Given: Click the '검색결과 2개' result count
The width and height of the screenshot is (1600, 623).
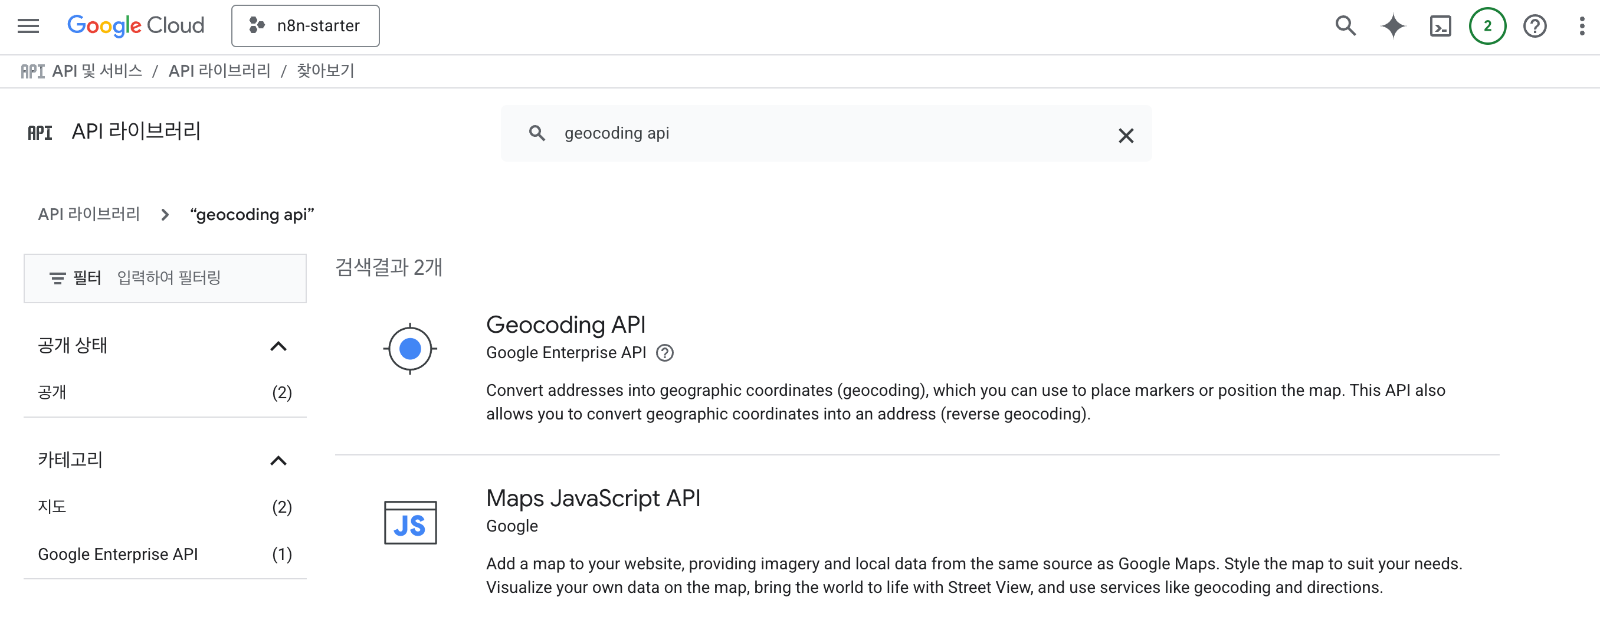Looking at the screenshot, I should (x=389, y=267).
